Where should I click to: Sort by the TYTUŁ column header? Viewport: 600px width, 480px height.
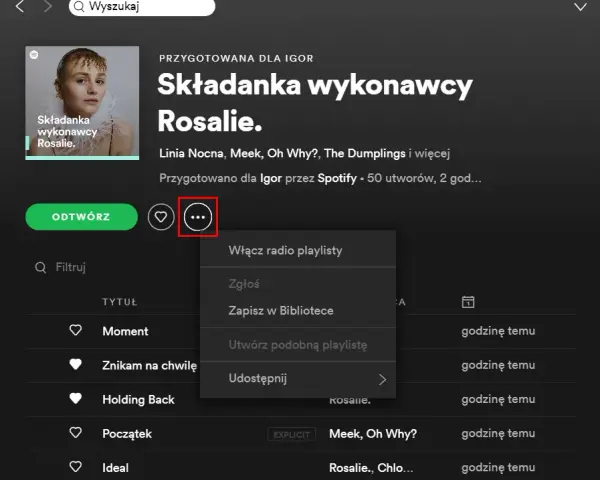click(x=120, y=302)
